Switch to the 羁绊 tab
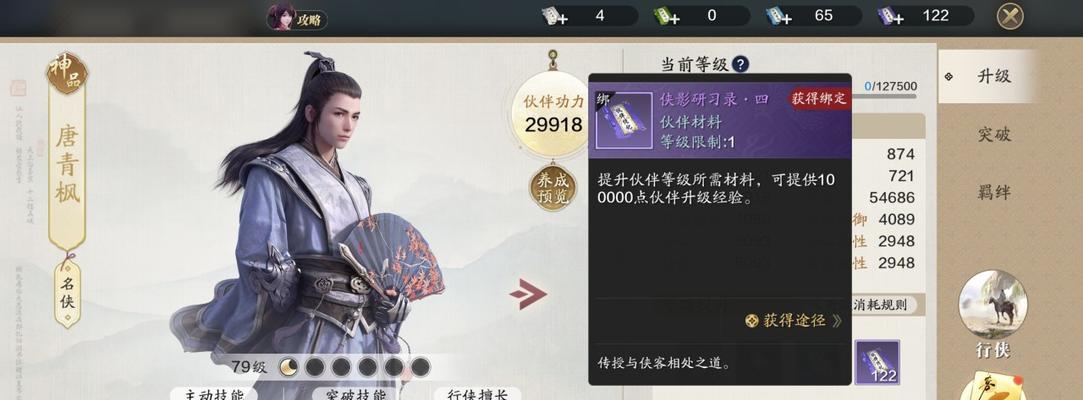This screenshot has height=400, width=1083. (995, 193)
